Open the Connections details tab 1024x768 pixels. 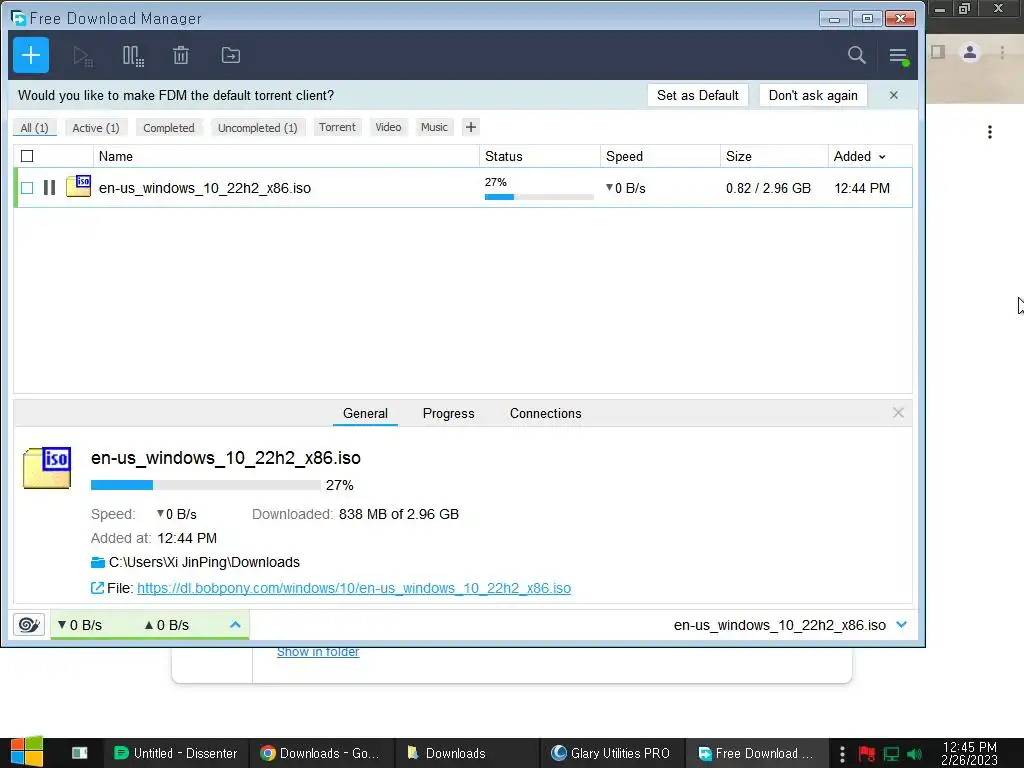pyautogui.click(x=545, y=413)
